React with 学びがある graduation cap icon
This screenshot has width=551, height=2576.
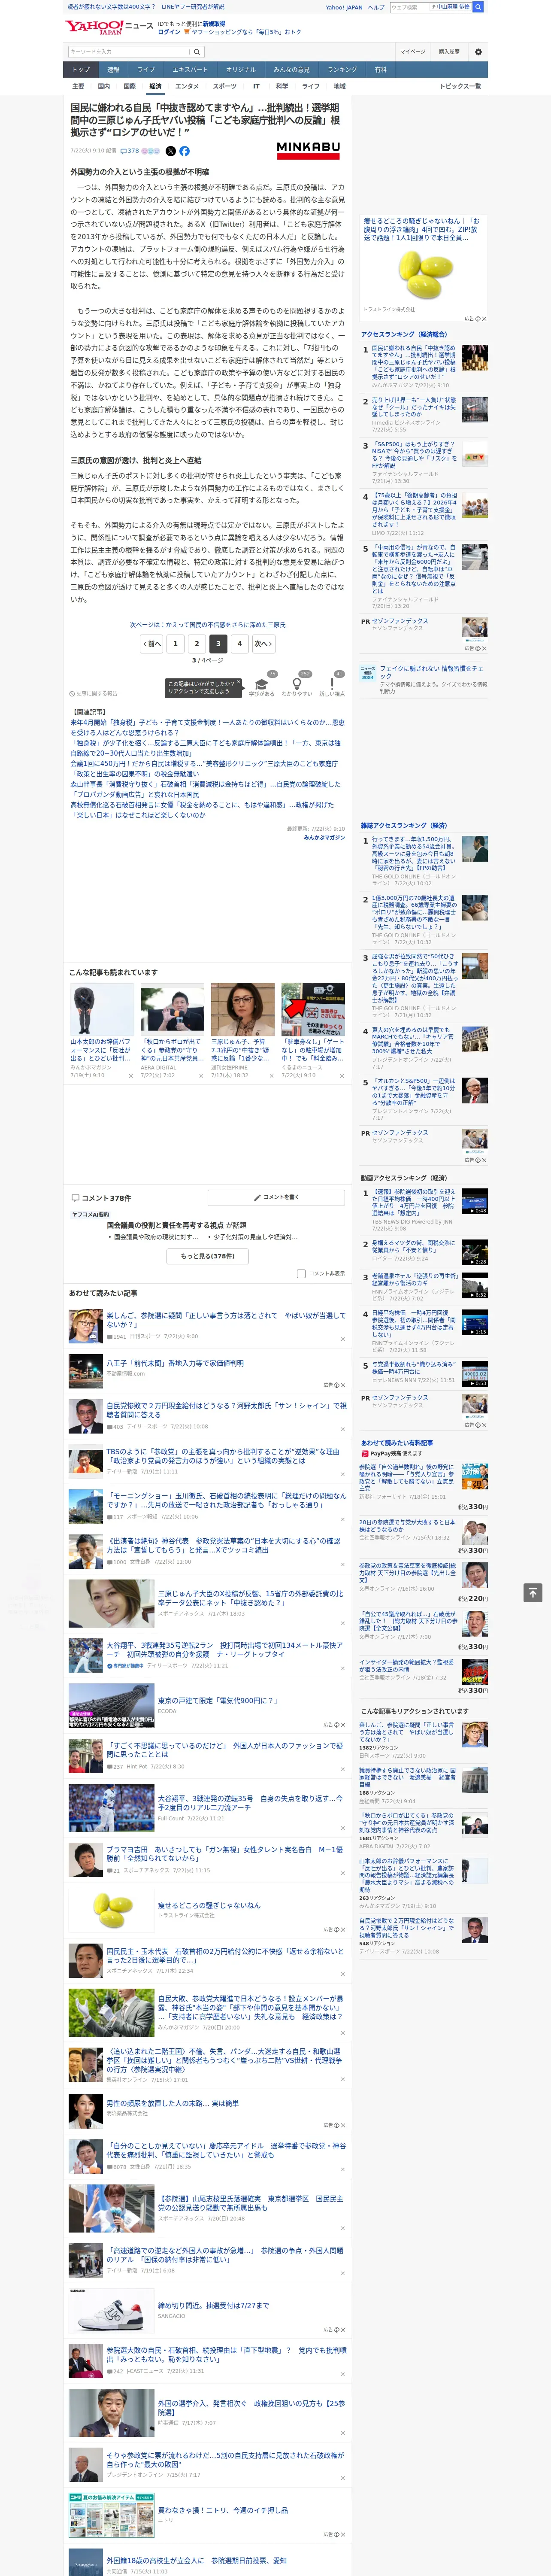[262, 685]
